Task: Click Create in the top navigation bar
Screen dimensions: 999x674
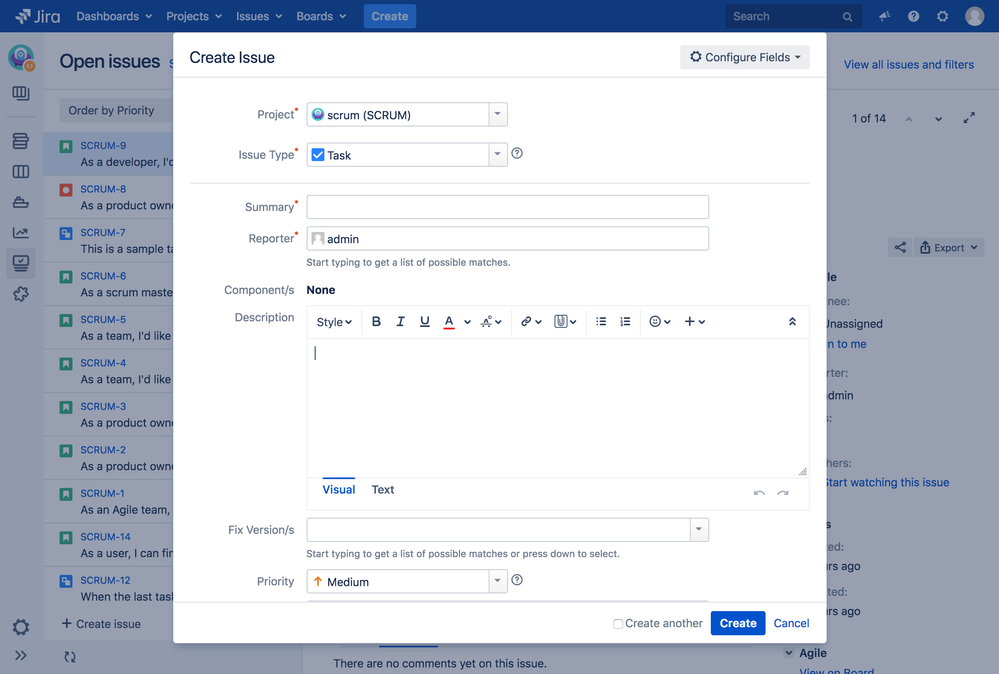Action: coord(390,17)
